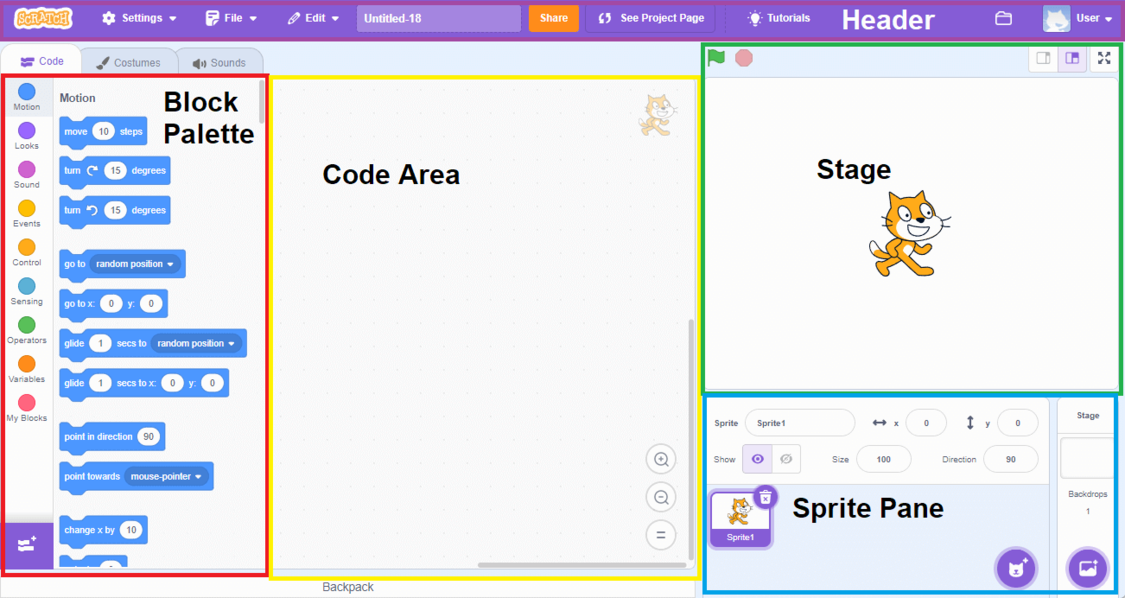Open the Settings dropdown menu

tap(139, 19)
